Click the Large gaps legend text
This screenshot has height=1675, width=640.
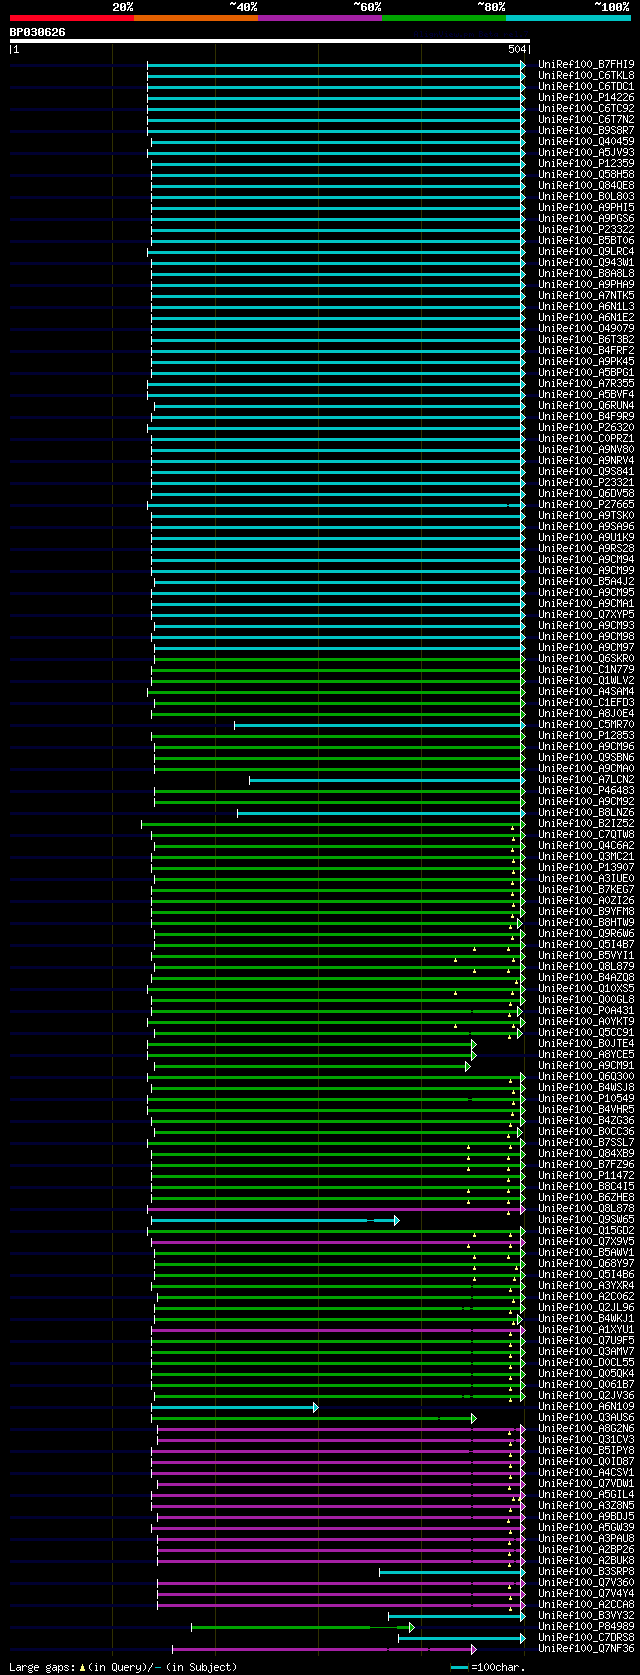[123, 1666]
